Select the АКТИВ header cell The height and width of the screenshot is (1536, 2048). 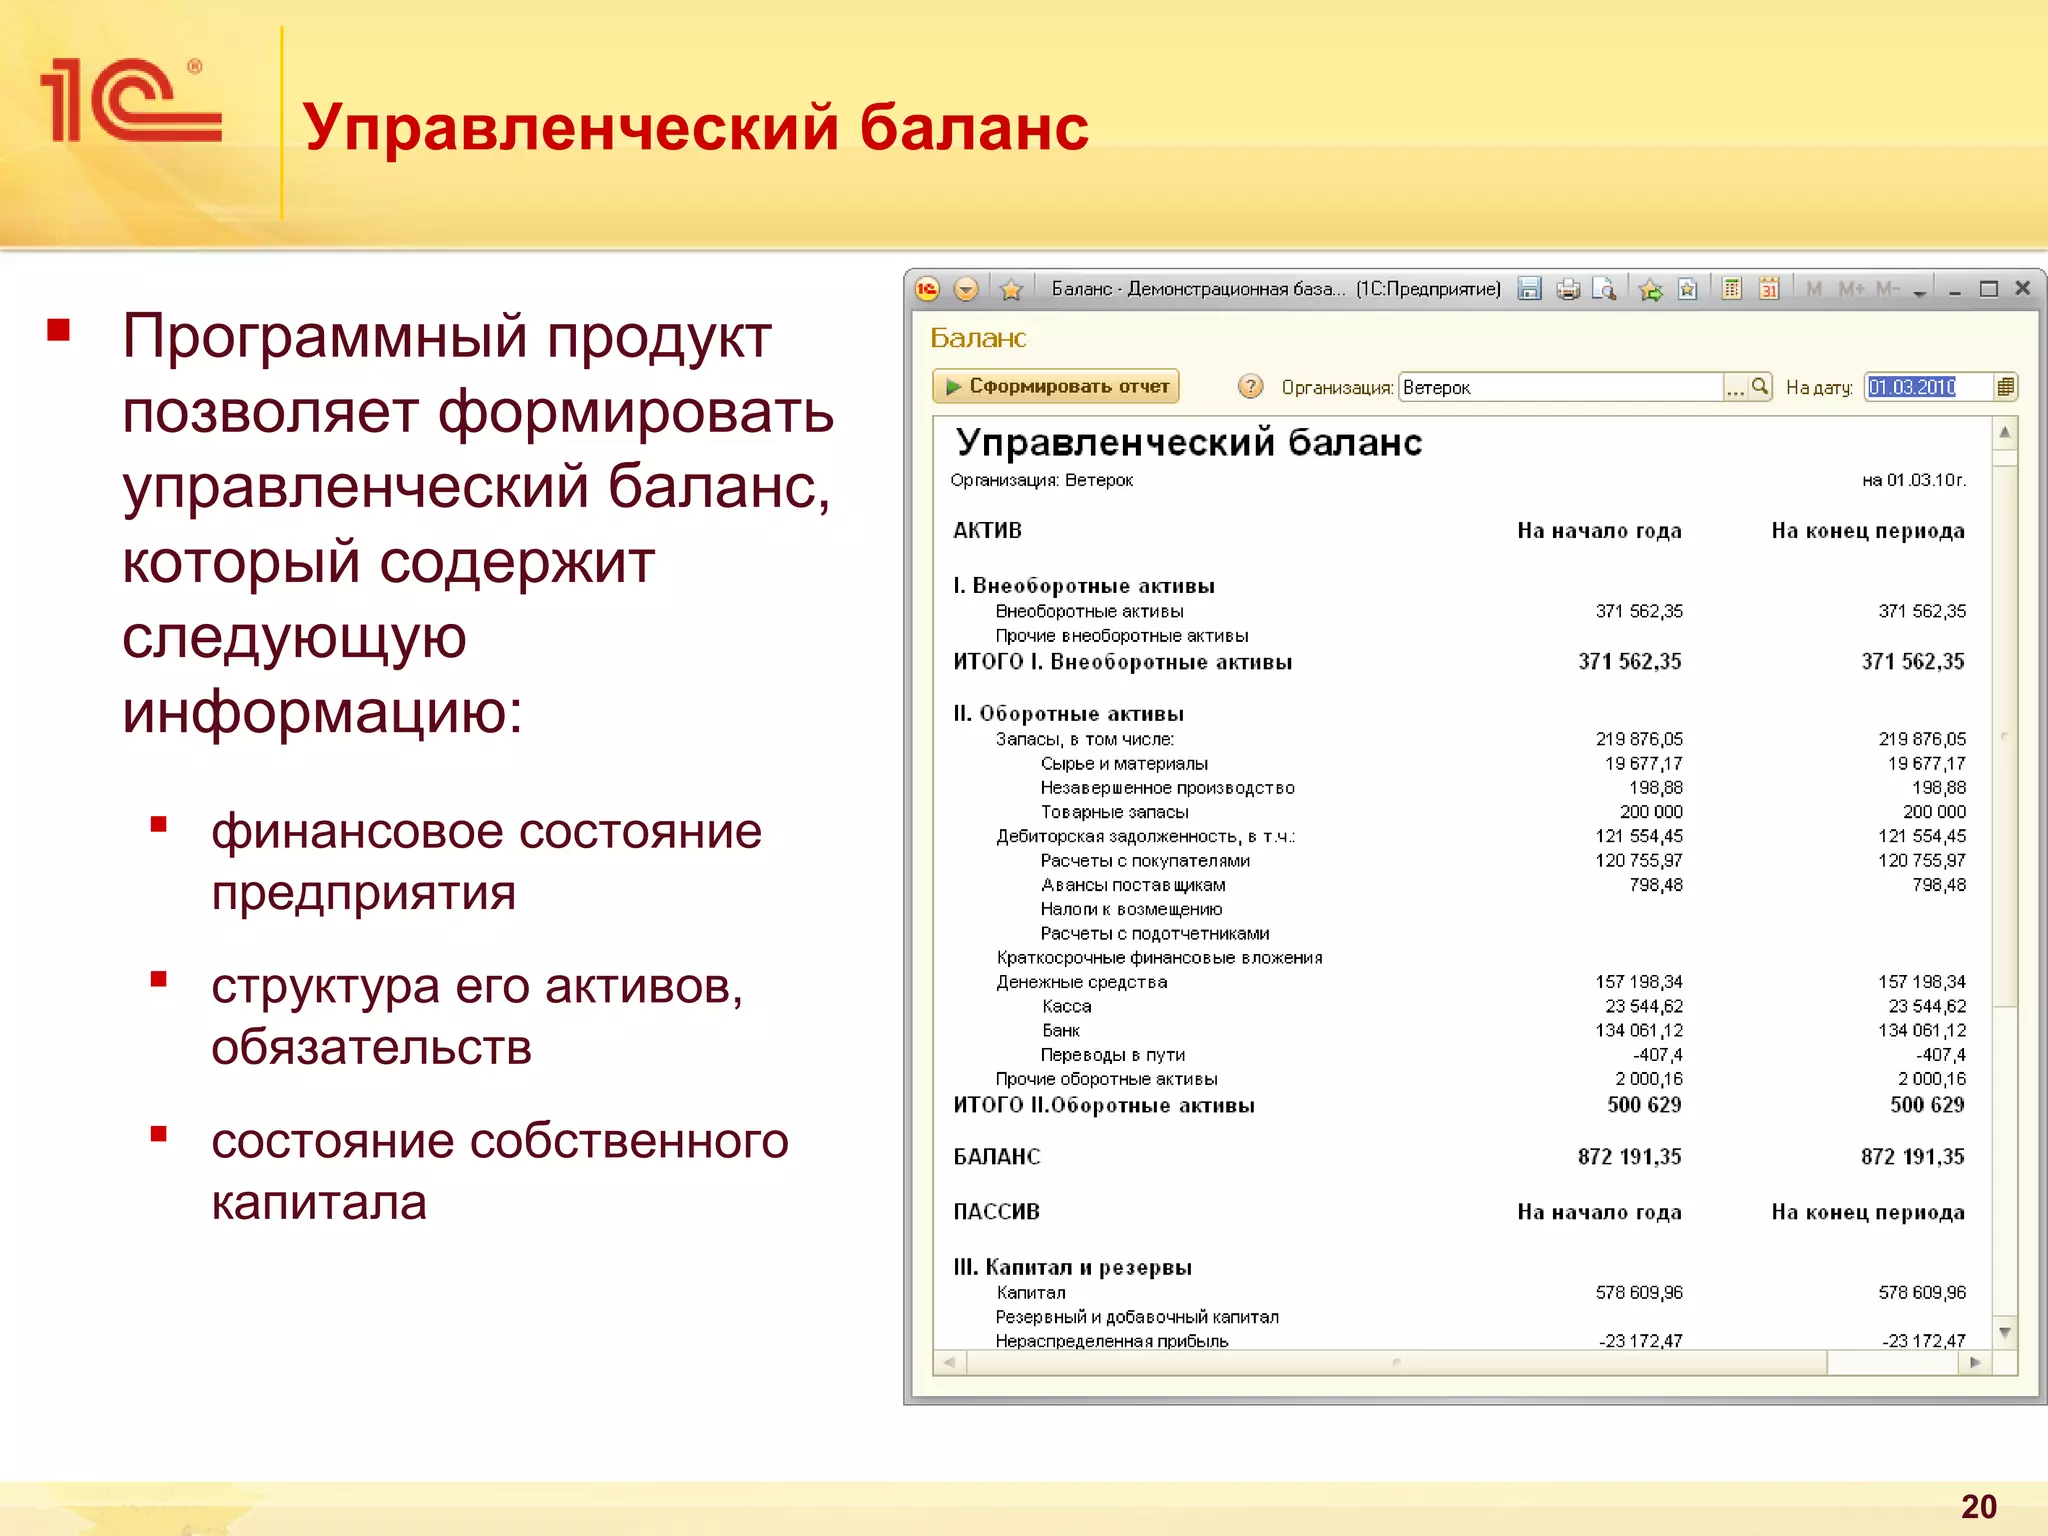[987, 530]
